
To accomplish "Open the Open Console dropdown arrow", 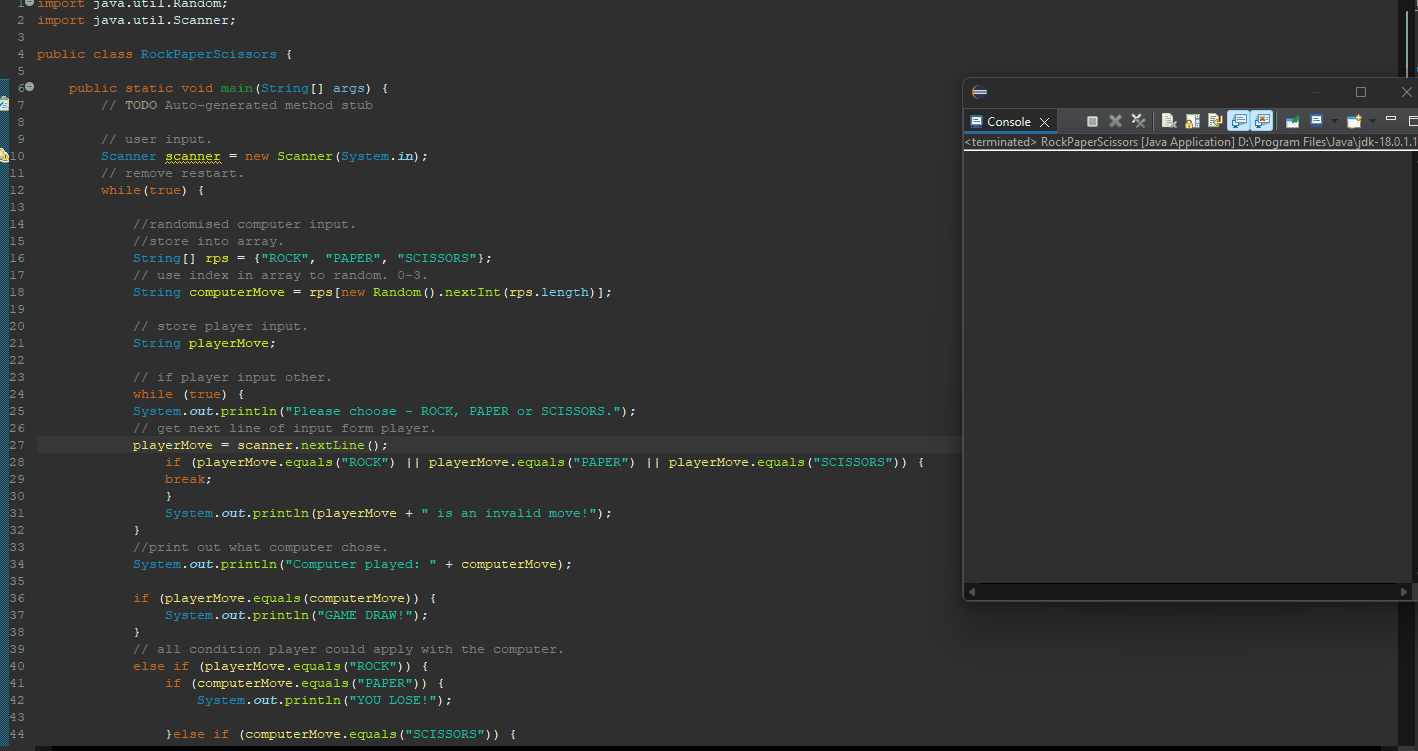I will 1372,120.
